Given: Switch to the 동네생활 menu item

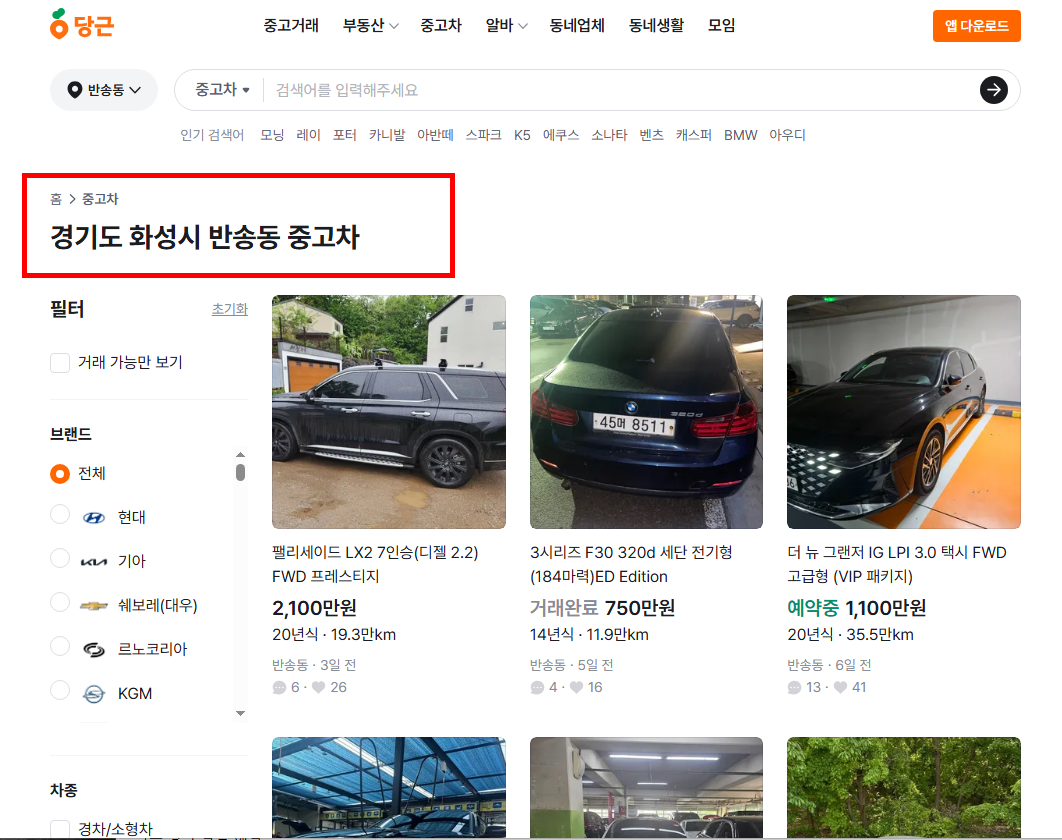Looking at the screenshot, I should pos(653,26).
